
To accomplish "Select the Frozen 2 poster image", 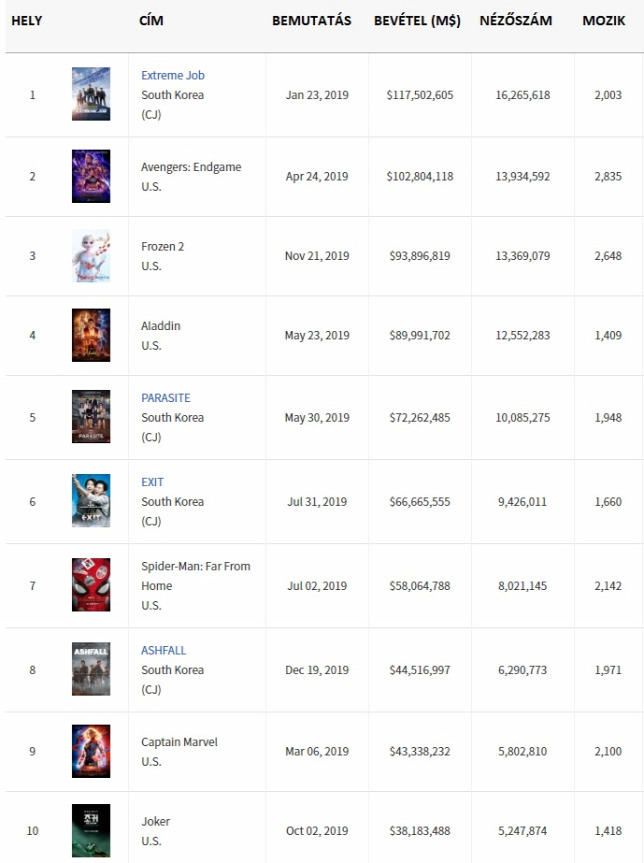I will tap(91, 256).
